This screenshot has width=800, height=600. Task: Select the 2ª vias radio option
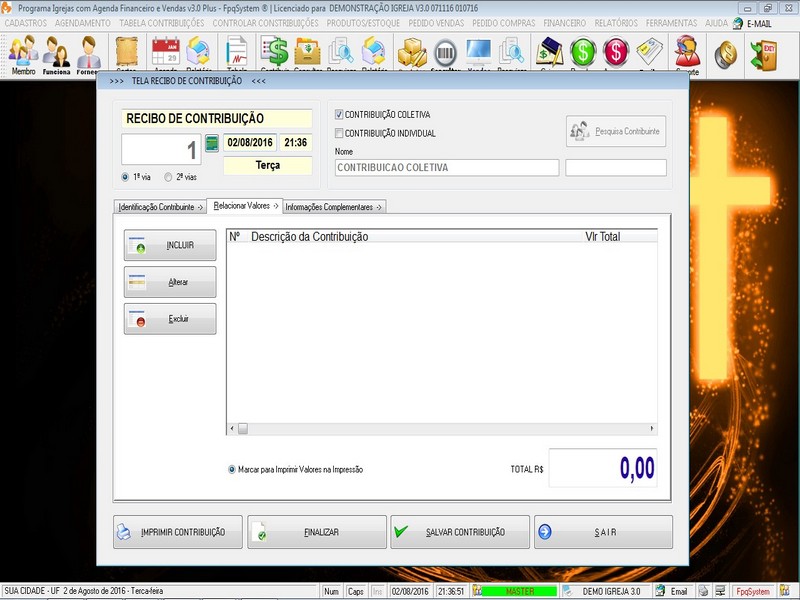[168, 177]
